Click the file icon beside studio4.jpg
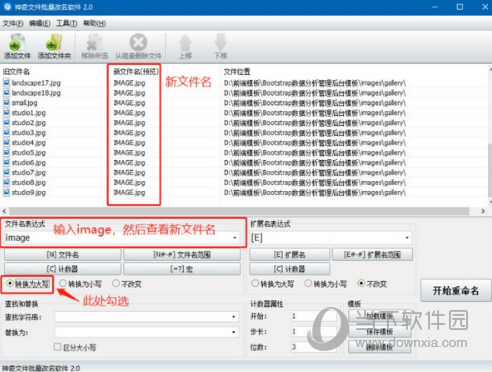 point(6,142)
